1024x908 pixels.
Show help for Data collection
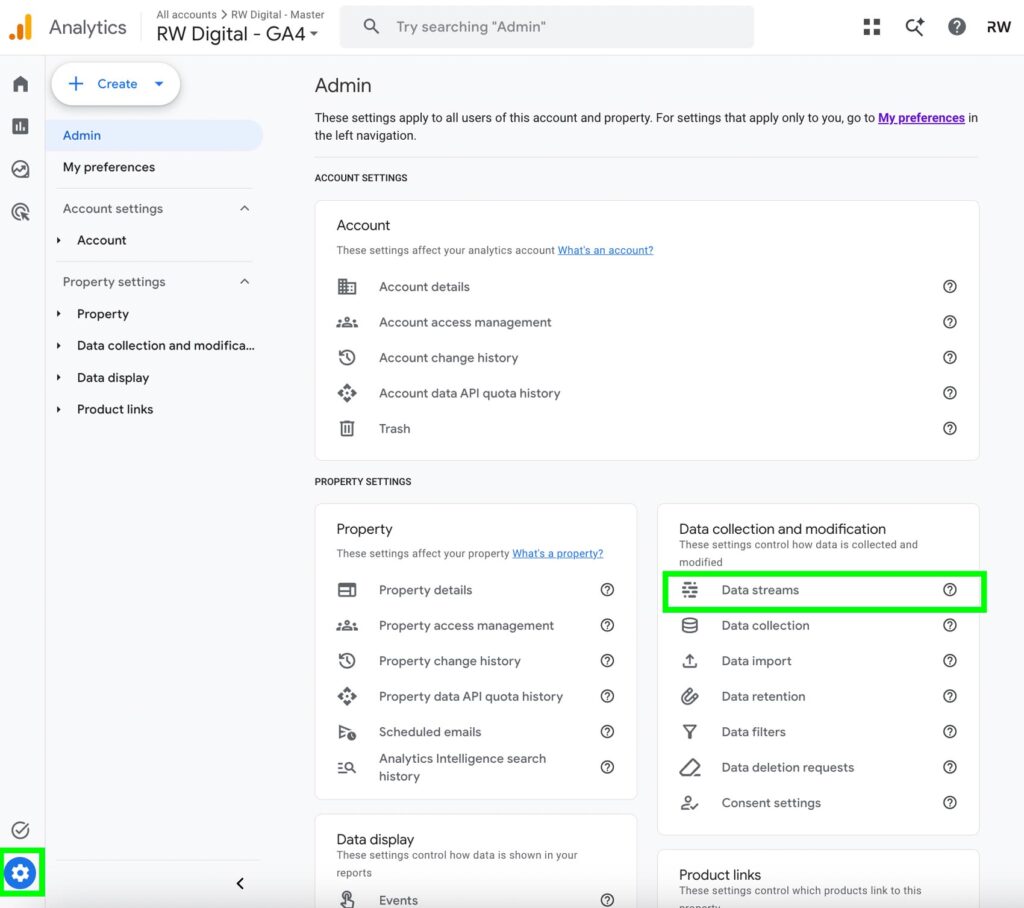(950, 625)
